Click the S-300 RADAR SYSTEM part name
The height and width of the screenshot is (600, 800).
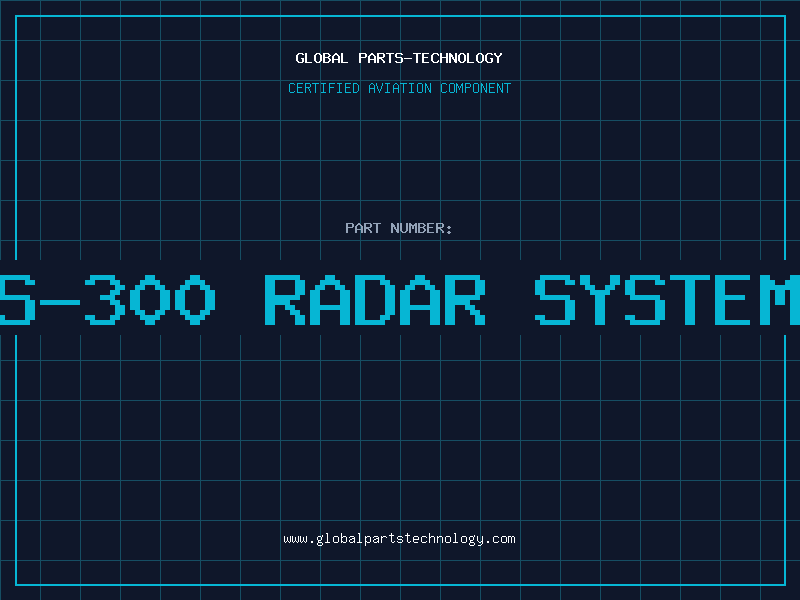click(x=400, y=299)
